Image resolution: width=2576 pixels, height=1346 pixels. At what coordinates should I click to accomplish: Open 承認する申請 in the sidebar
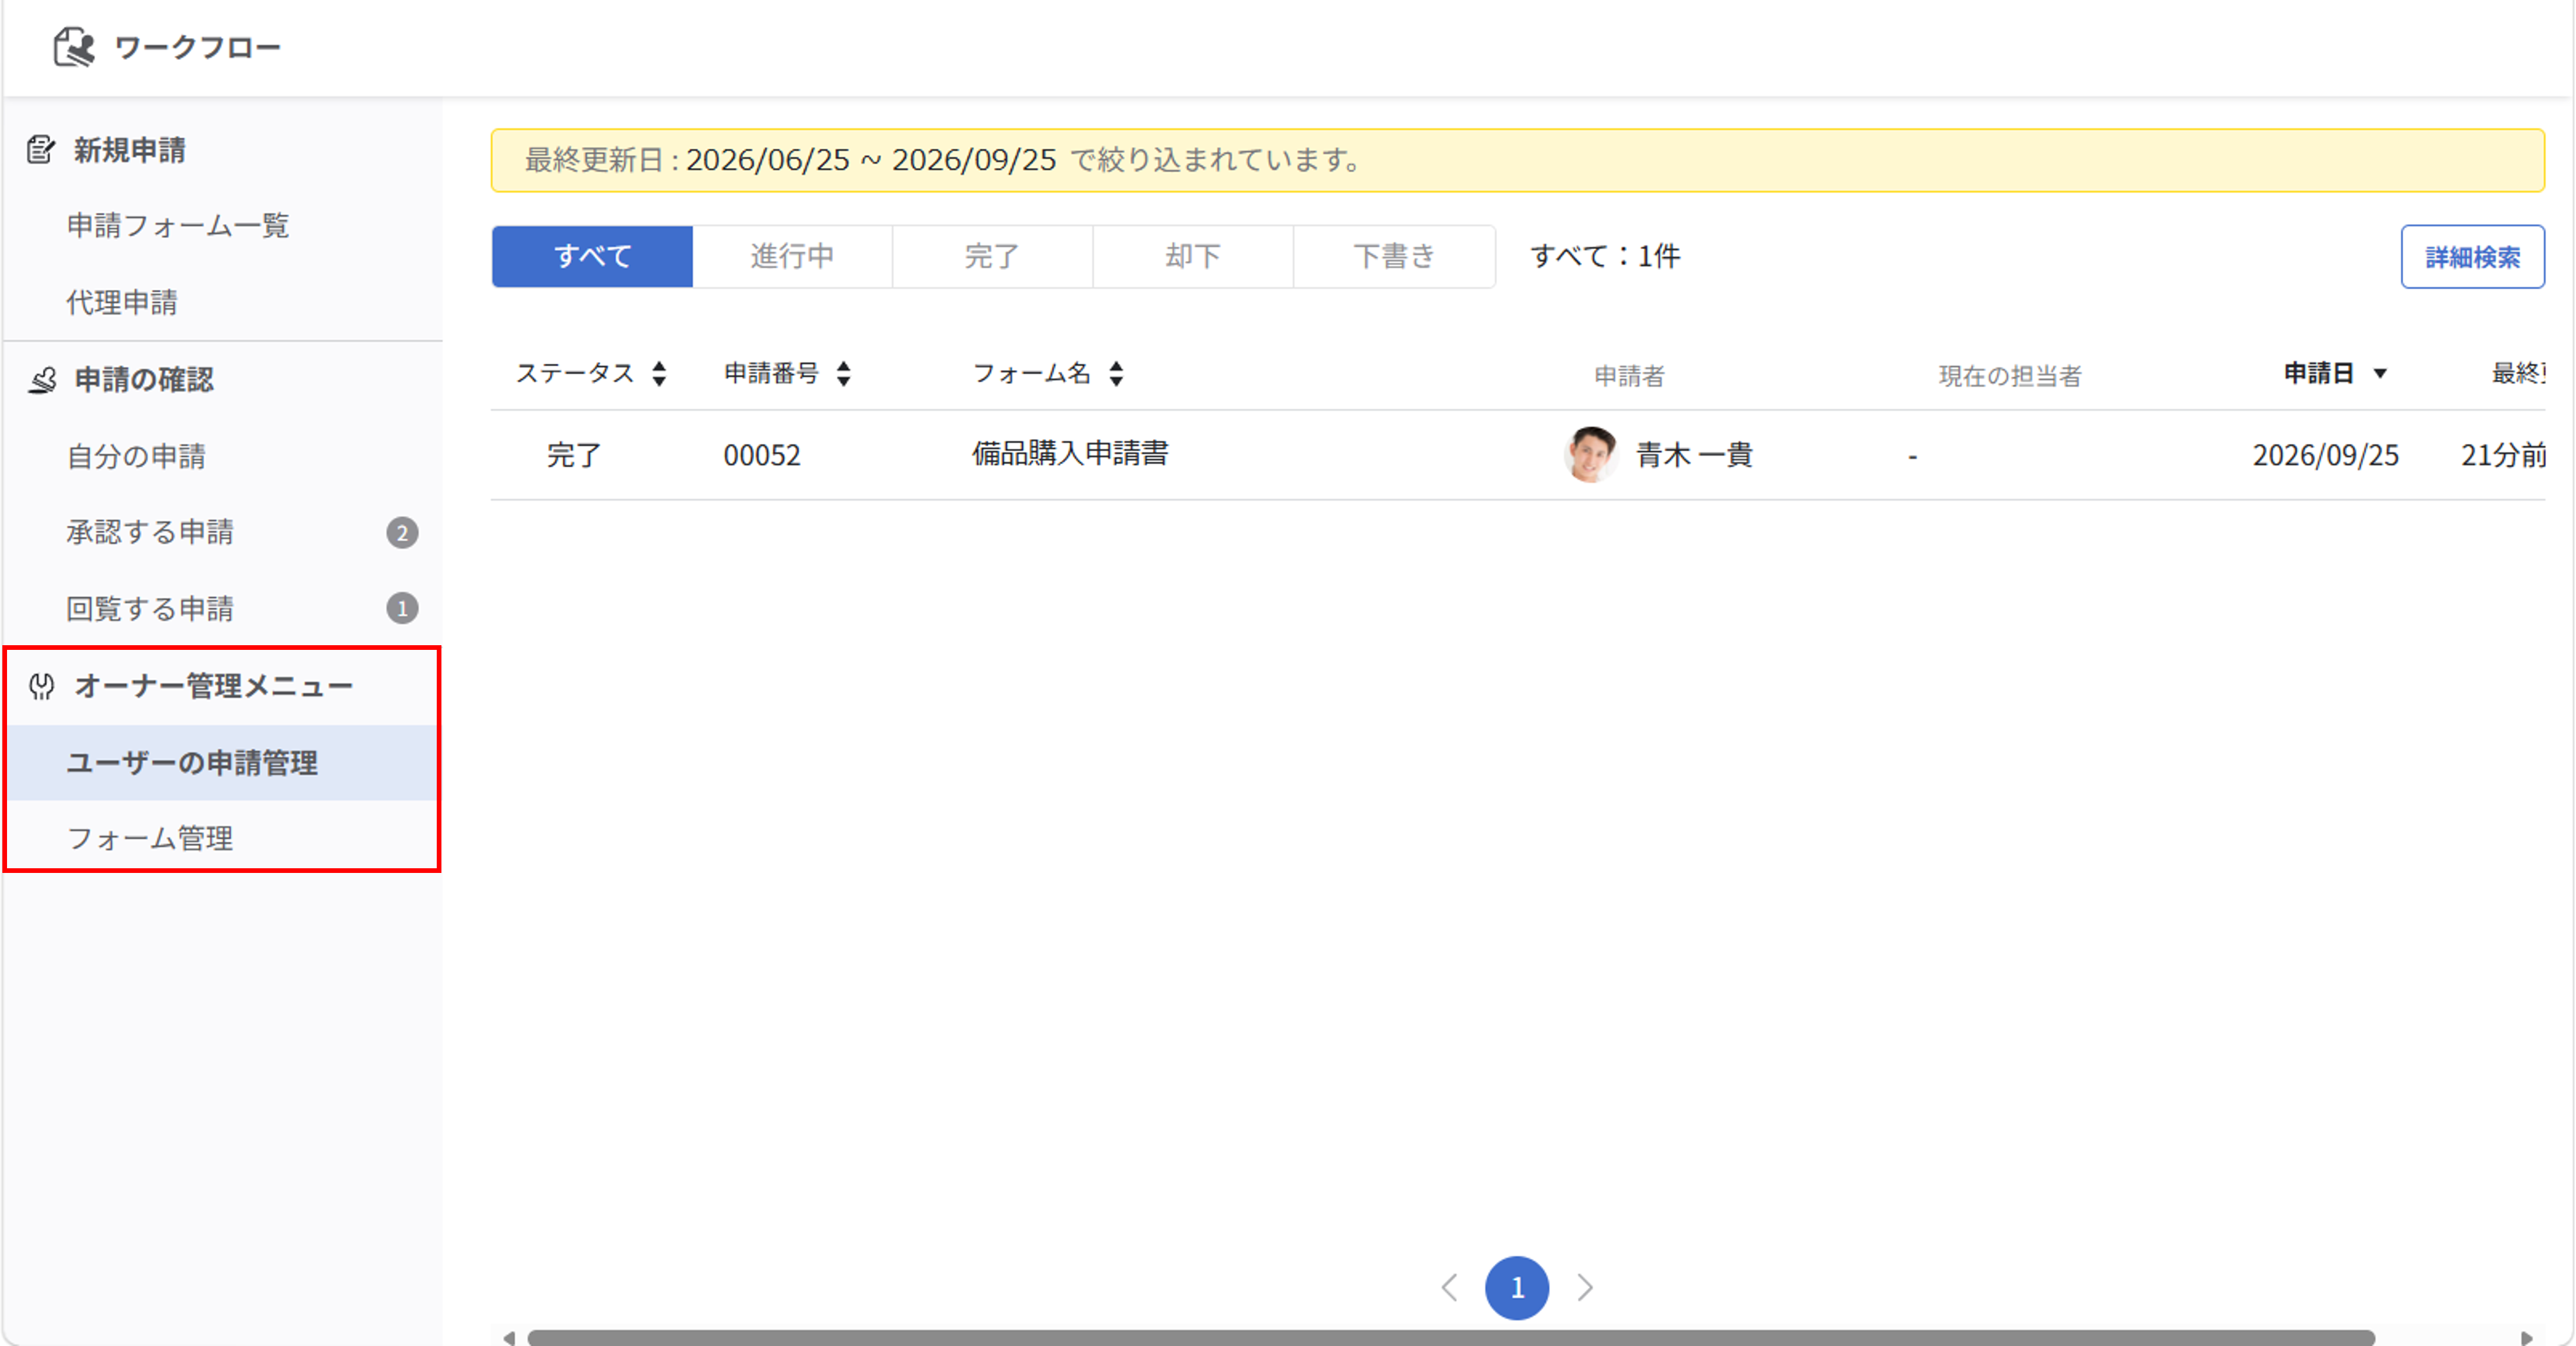(150, 533)
